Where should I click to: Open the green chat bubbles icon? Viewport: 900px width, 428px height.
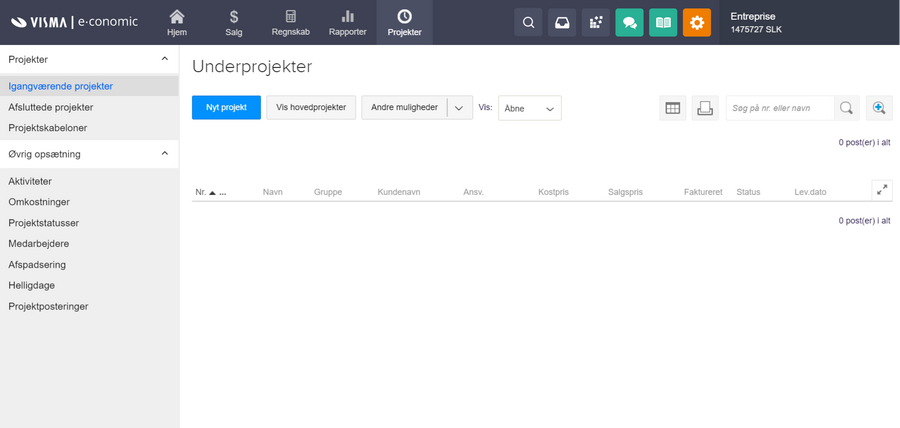(x=629, y=22)
